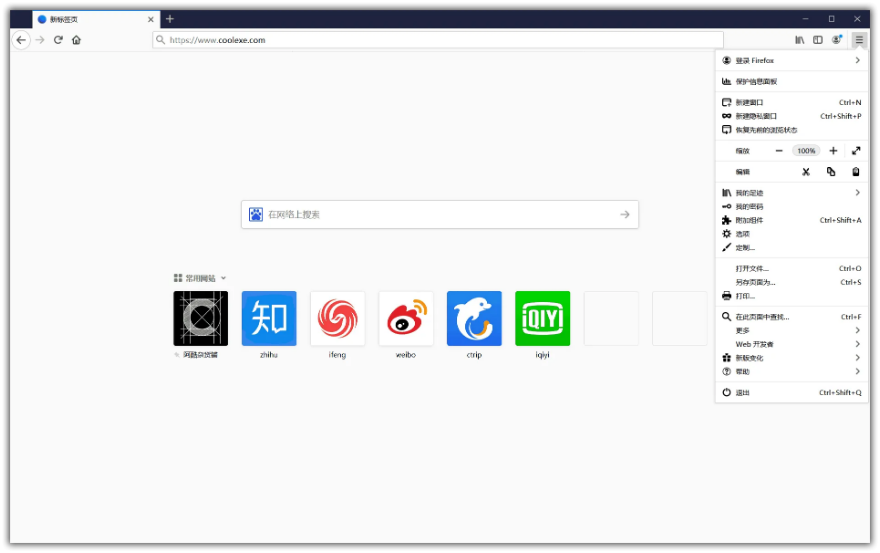
Task: Open the zhihu tile
Action: click(x=269, y=318)
